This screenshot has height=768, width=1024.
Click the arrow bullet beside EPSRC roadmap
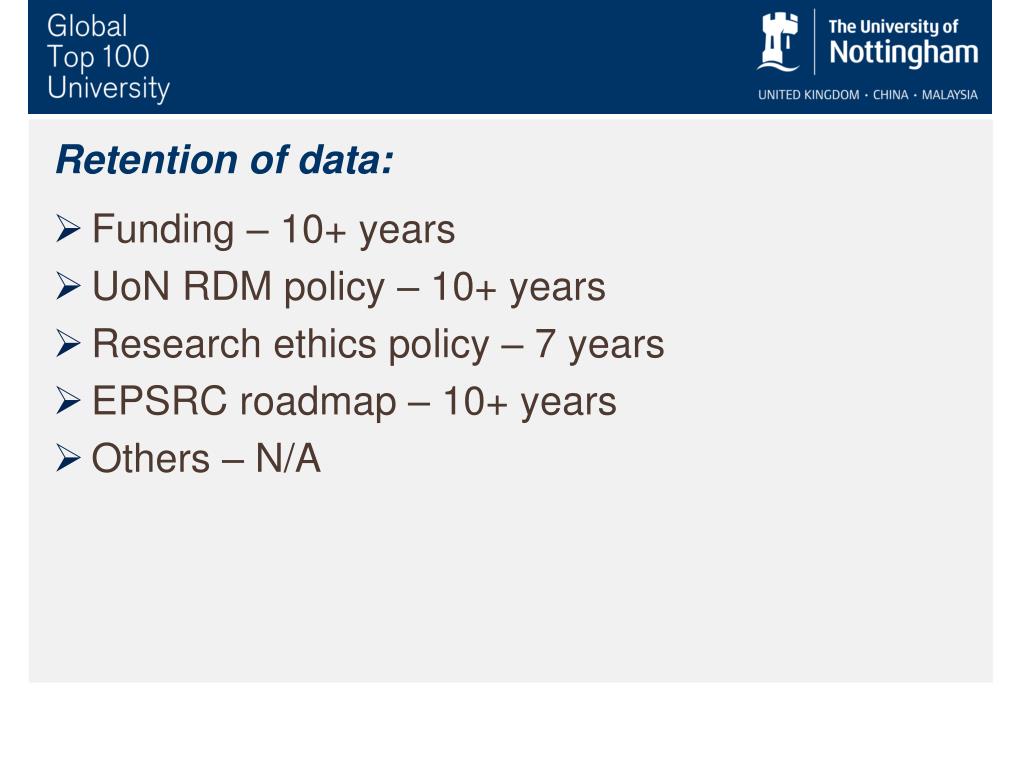pos(68,401)
